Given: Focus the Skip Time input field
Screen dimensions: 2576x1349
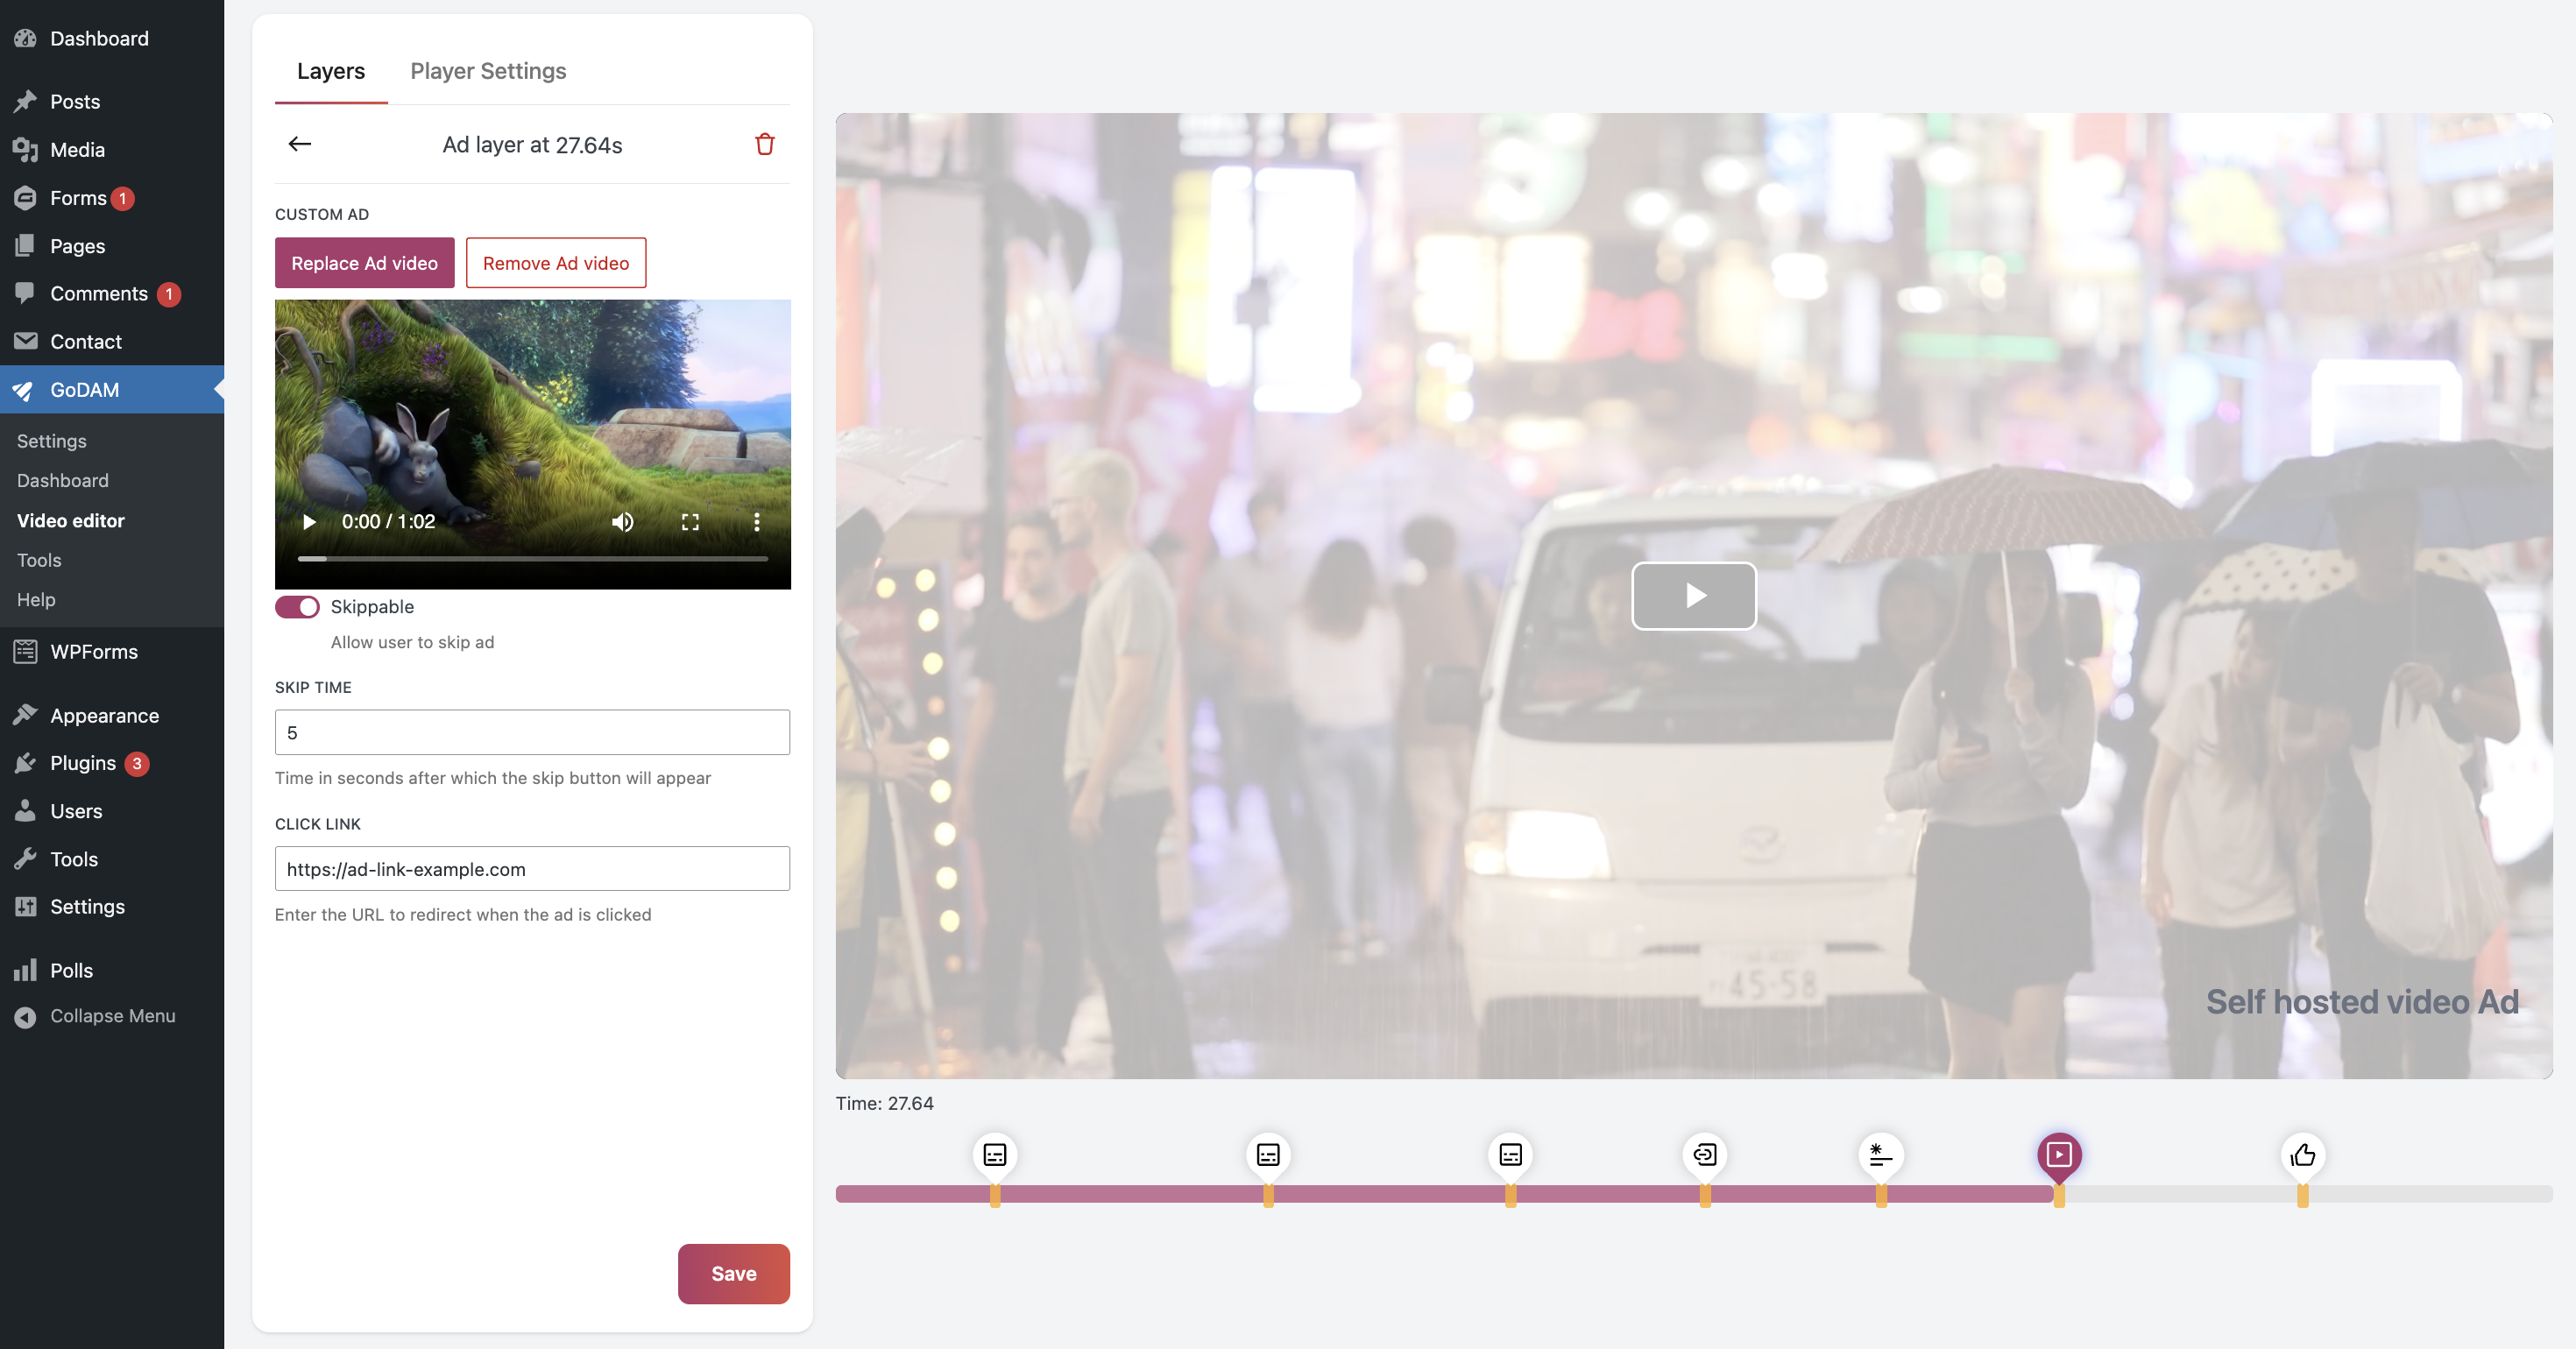Looking at the screenshot, I should [x=532, y=732].
